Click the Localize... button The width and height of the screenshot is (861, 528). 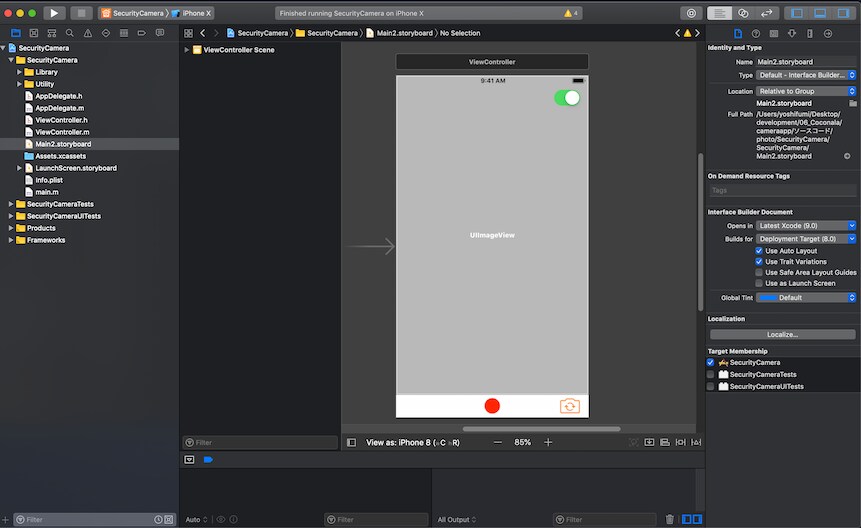click(782, 334)
